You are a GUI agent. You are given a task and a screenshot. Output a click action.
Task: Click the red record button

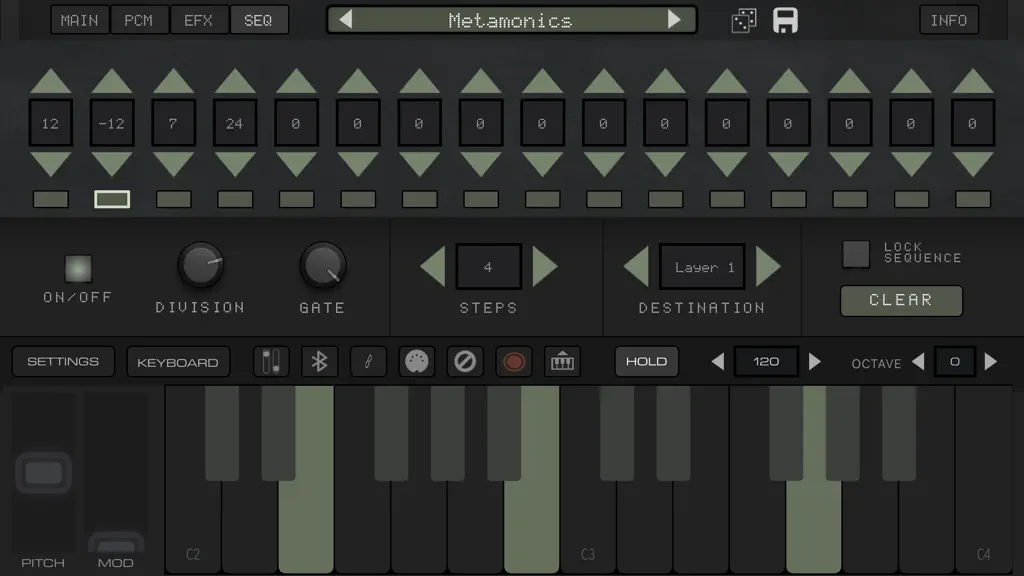[514, 361]
